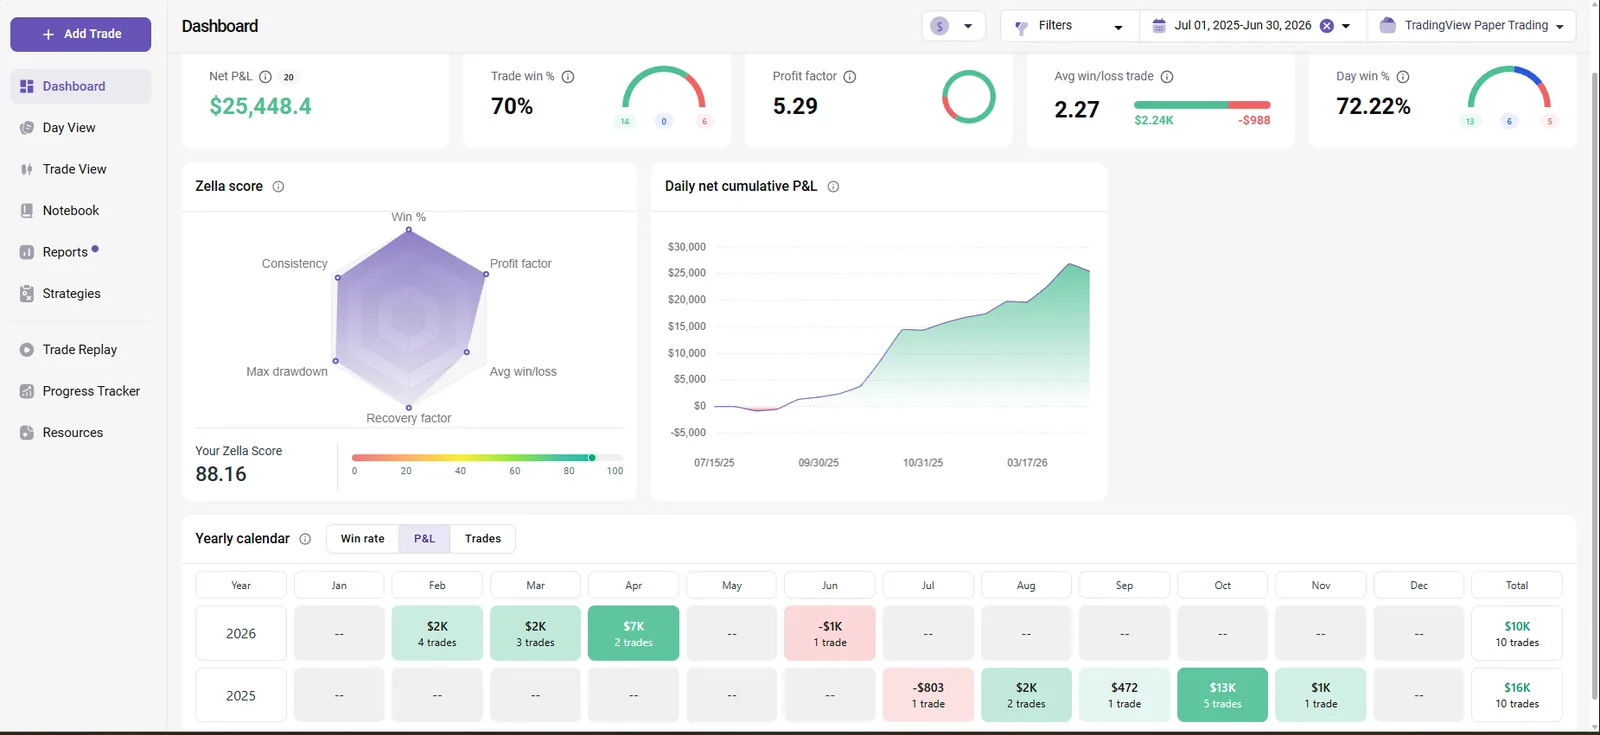This screenshot has height=735, width=1600.
Task: Click the Day win % info icon
Action: [x=1403, y=77]
